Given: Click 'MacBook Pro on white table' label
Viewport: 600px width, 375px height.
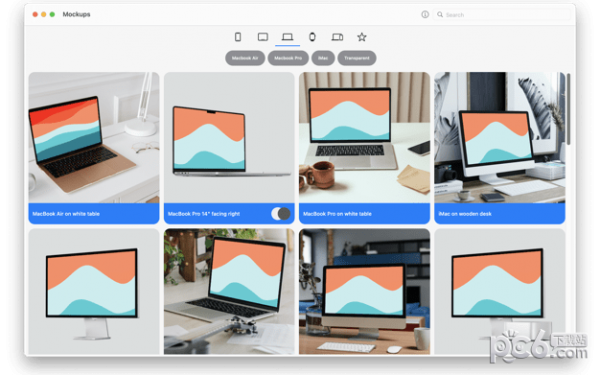Looking at the screenshot, I should pyautogui.click(x=337, y=214).
